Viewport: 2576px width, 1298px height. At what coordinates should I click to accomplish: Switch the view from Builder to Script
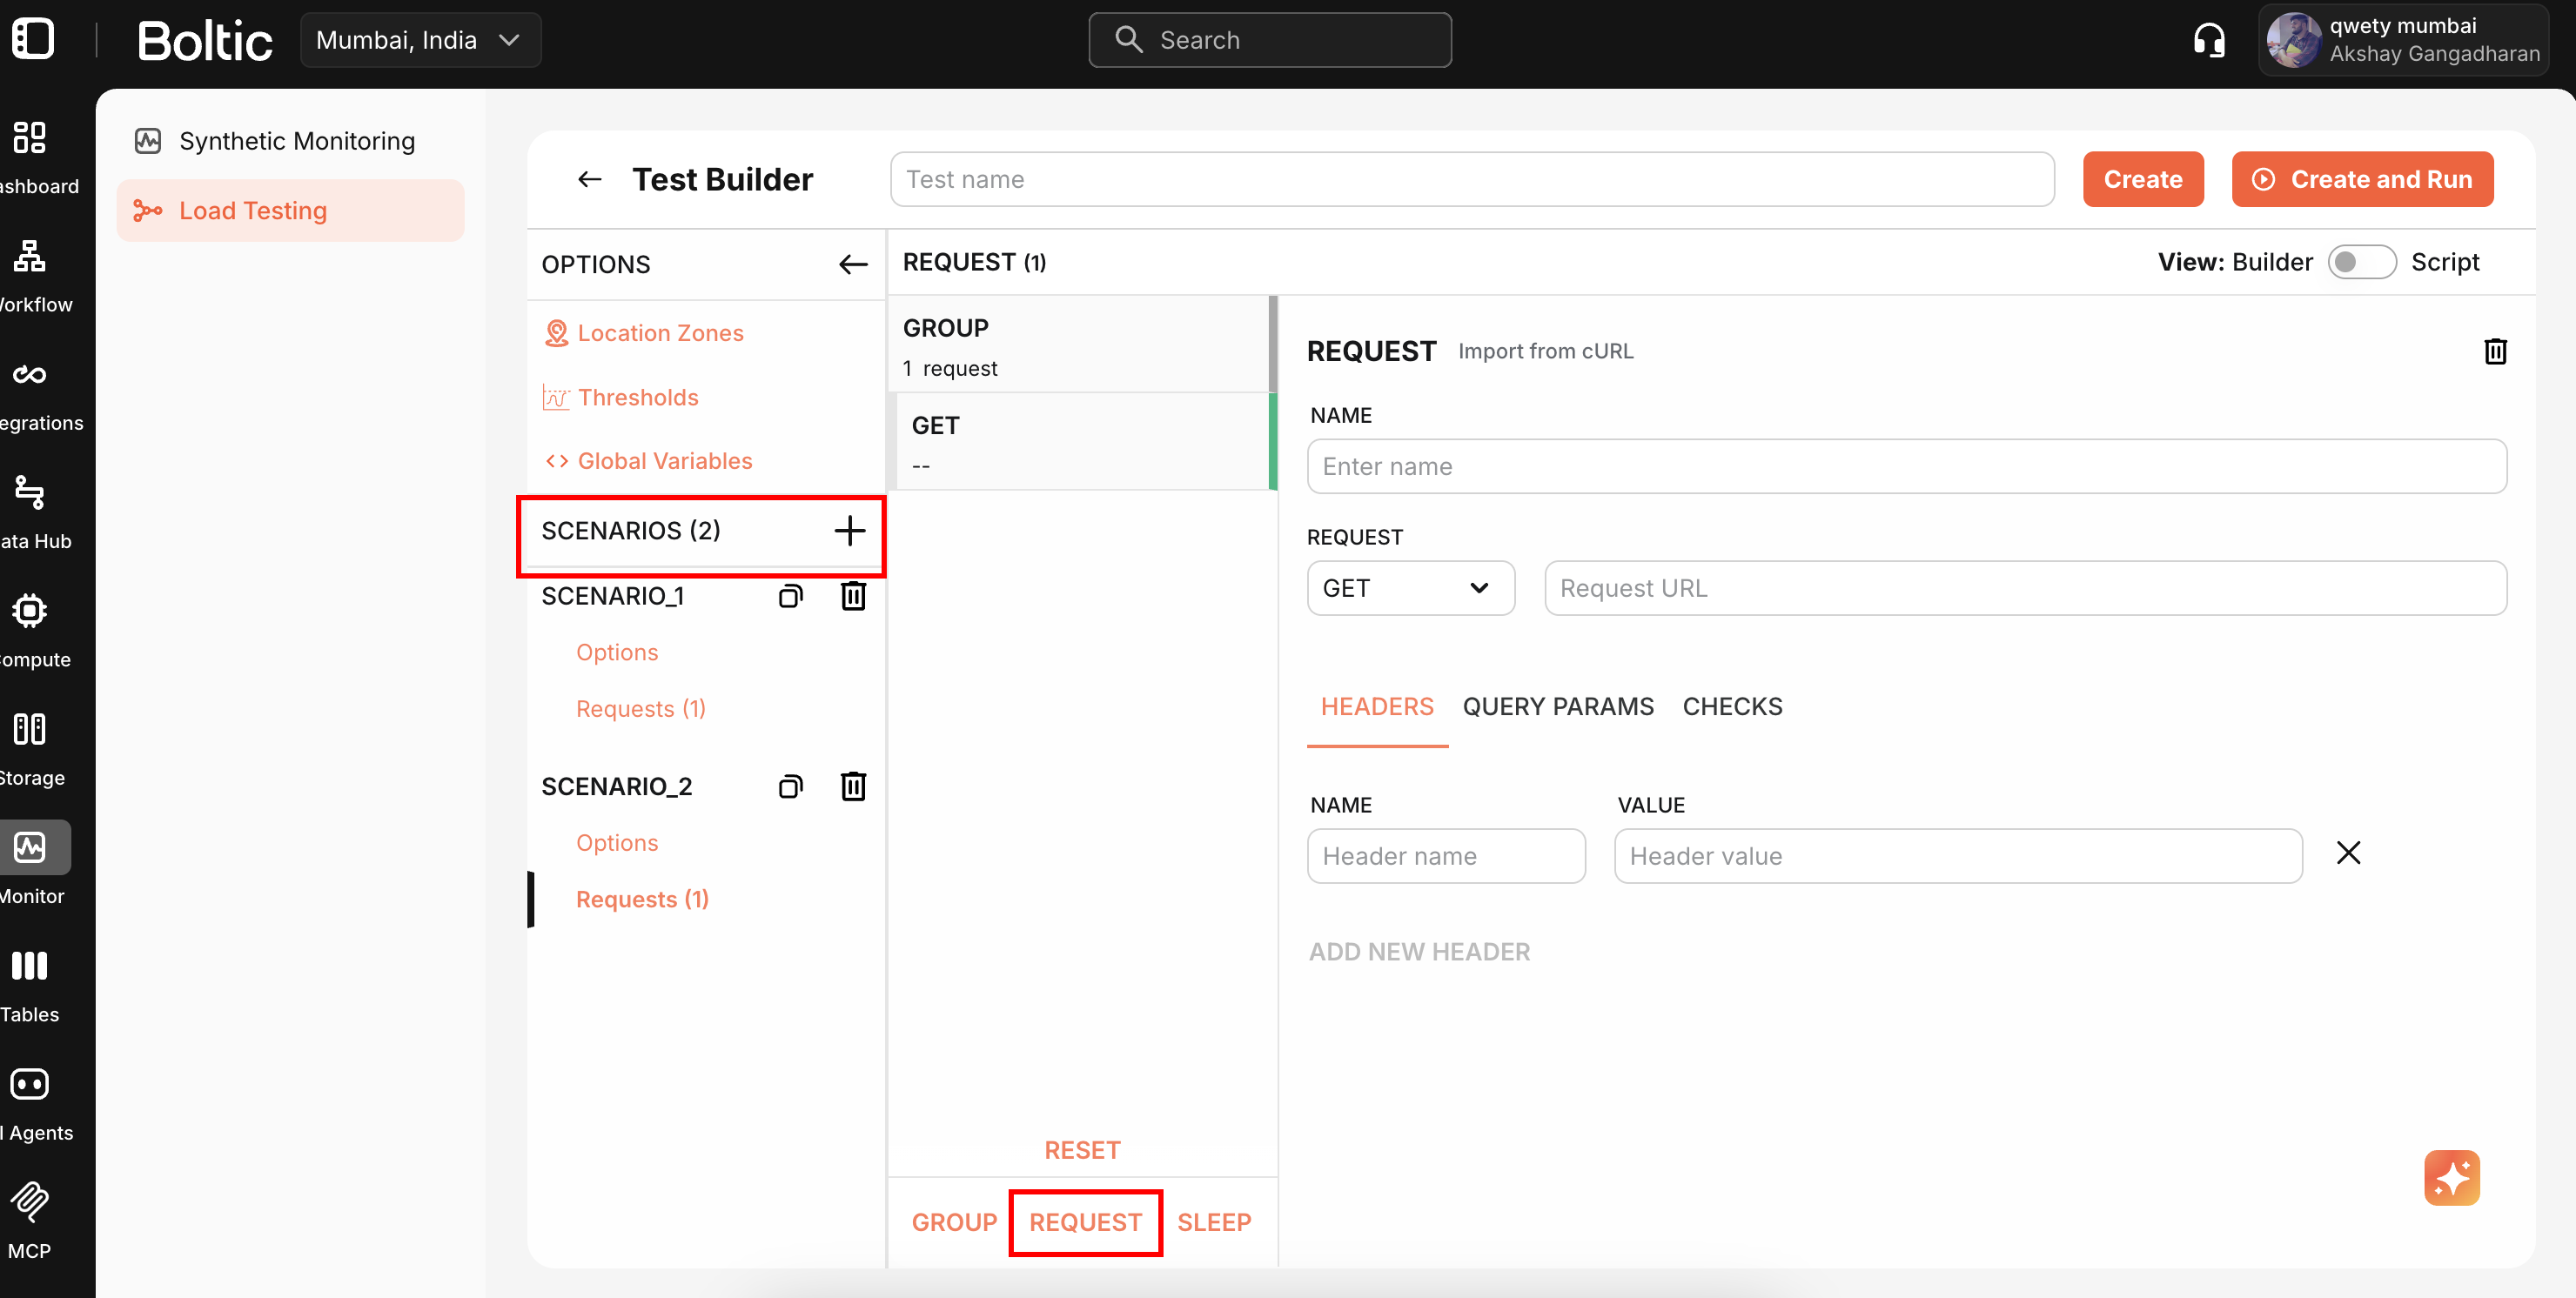click(2362, 261)
